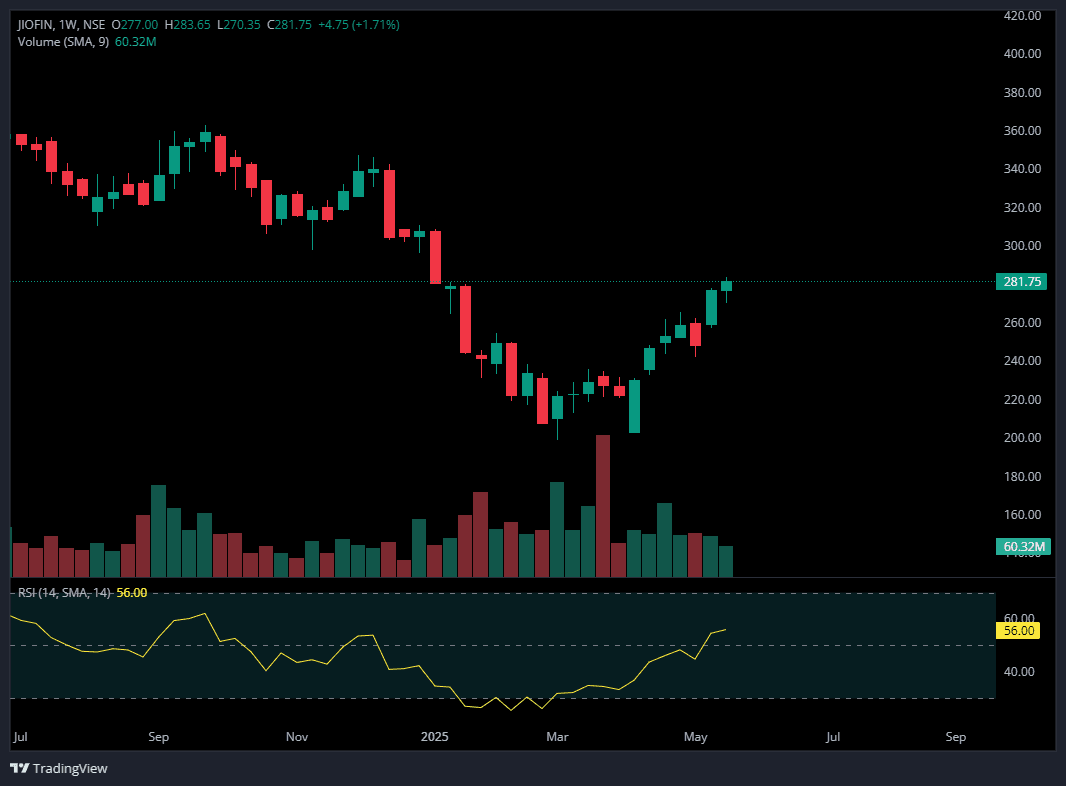Click the 200.00 price axis label

pyautogui.click(x=1022, y=438)
